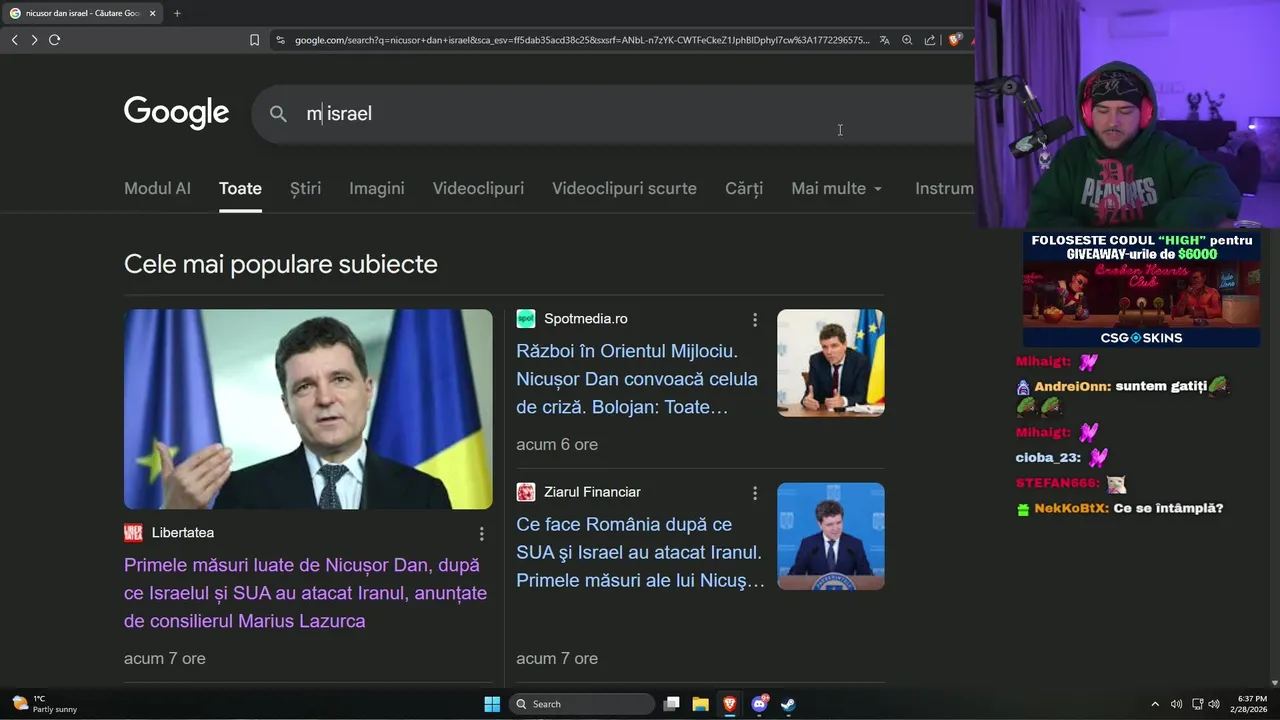Switch to the 'Modul AI' tab

pyautogui.click(x=157, y=188)
